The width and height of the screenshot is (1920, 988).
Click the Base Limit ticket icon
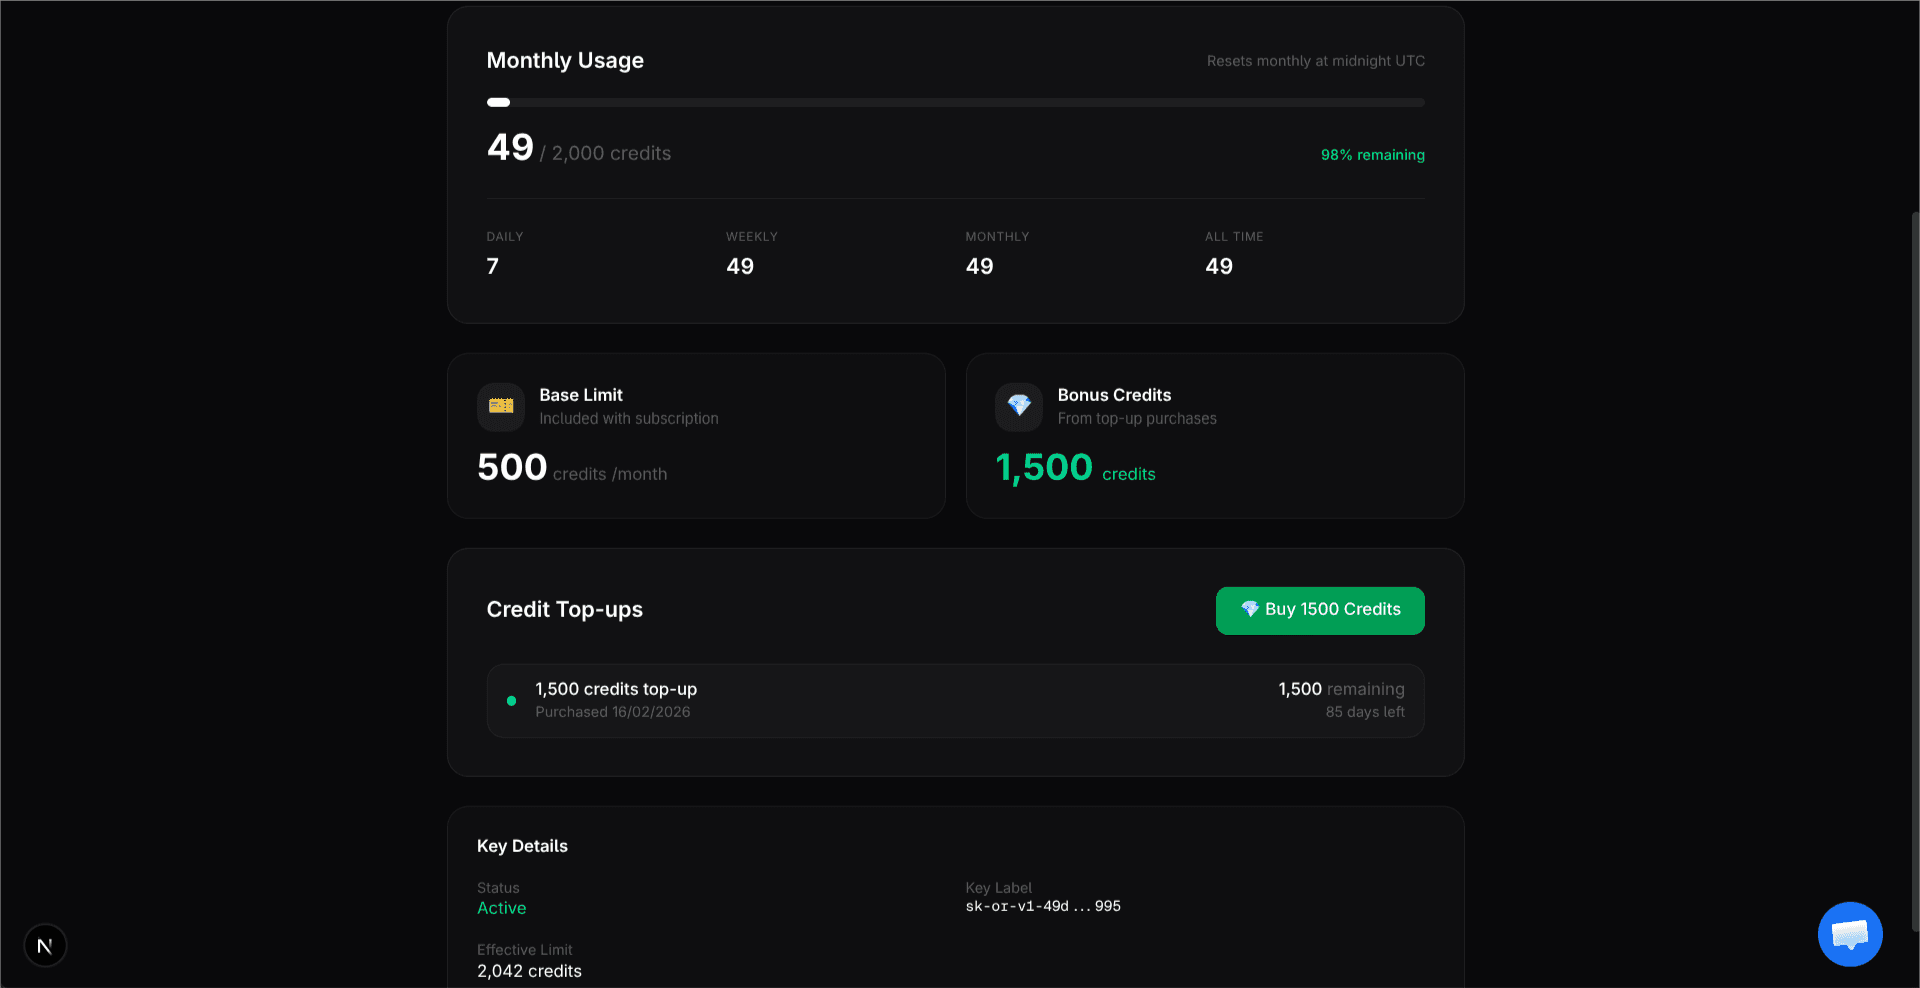tap(501, 406)
